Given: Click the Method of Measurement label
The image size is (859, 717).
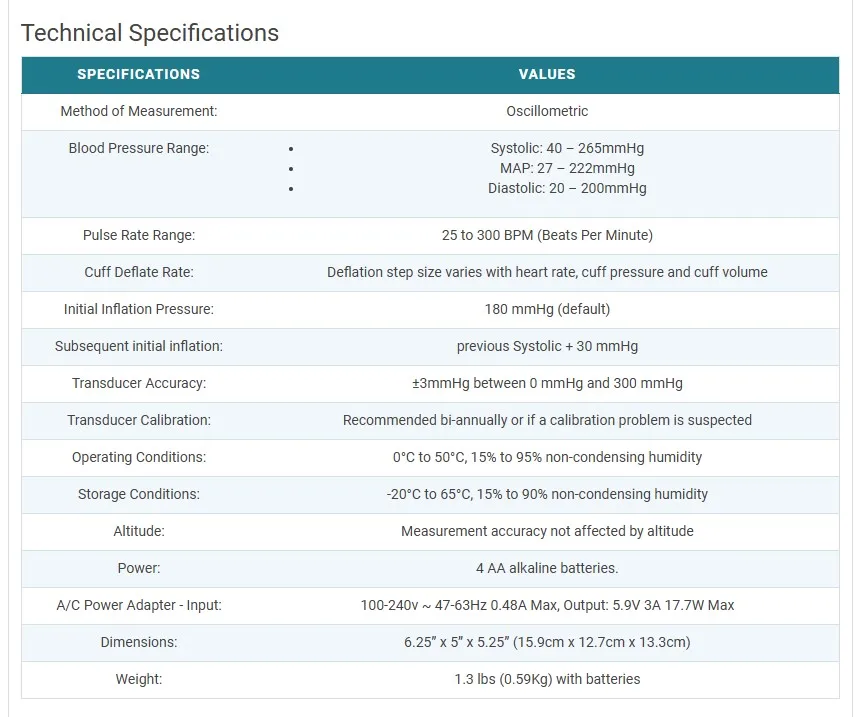Looking at the screenshot, I should pyautogui.click(x=138, y=111).
